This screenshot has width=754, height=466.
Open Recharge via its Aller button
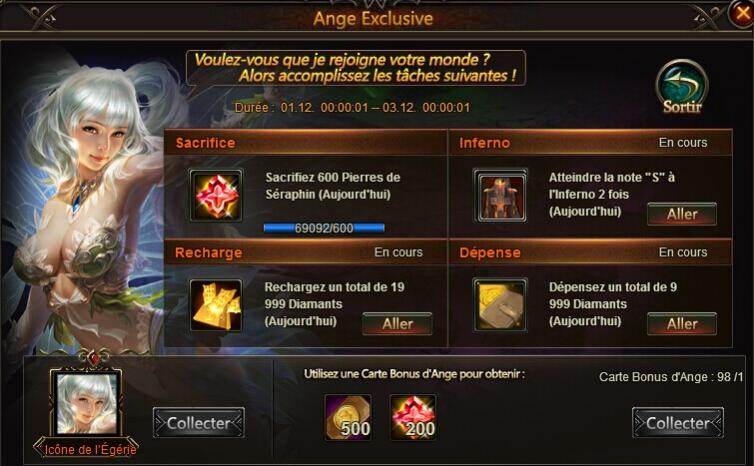click(397, 324)
